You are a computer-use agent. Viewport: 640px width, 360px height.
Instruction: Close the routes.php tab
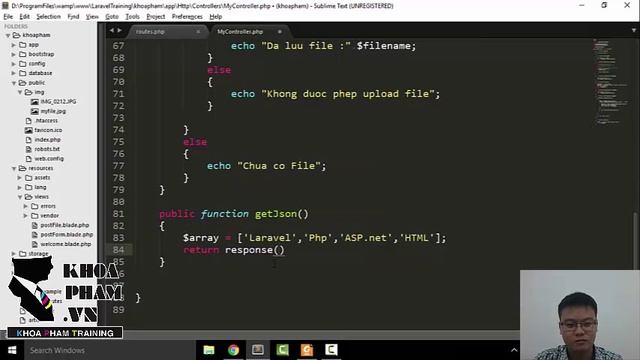click(198, 31)
